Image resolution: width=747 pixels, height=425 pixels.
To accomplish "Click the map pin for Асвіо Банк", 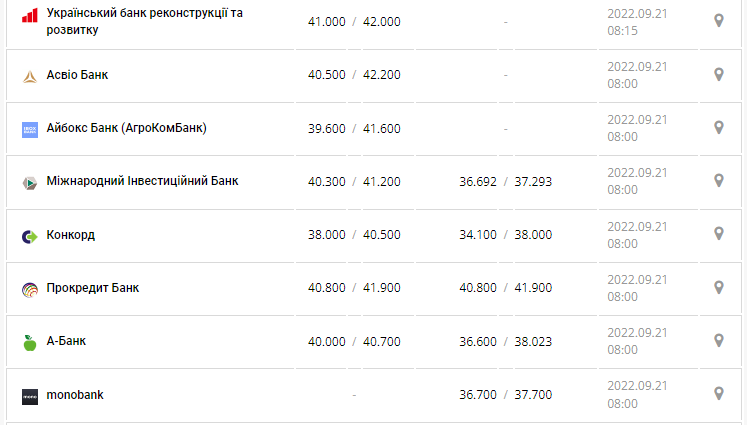I will click(718, 75).
